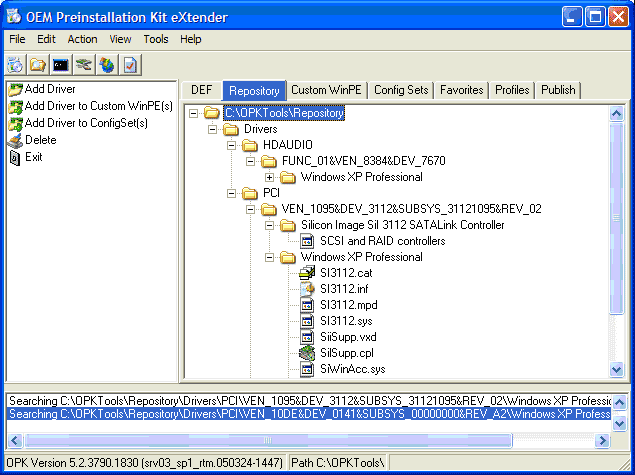Open the Edit menu
635x475 pixels.
coord(46,39)
